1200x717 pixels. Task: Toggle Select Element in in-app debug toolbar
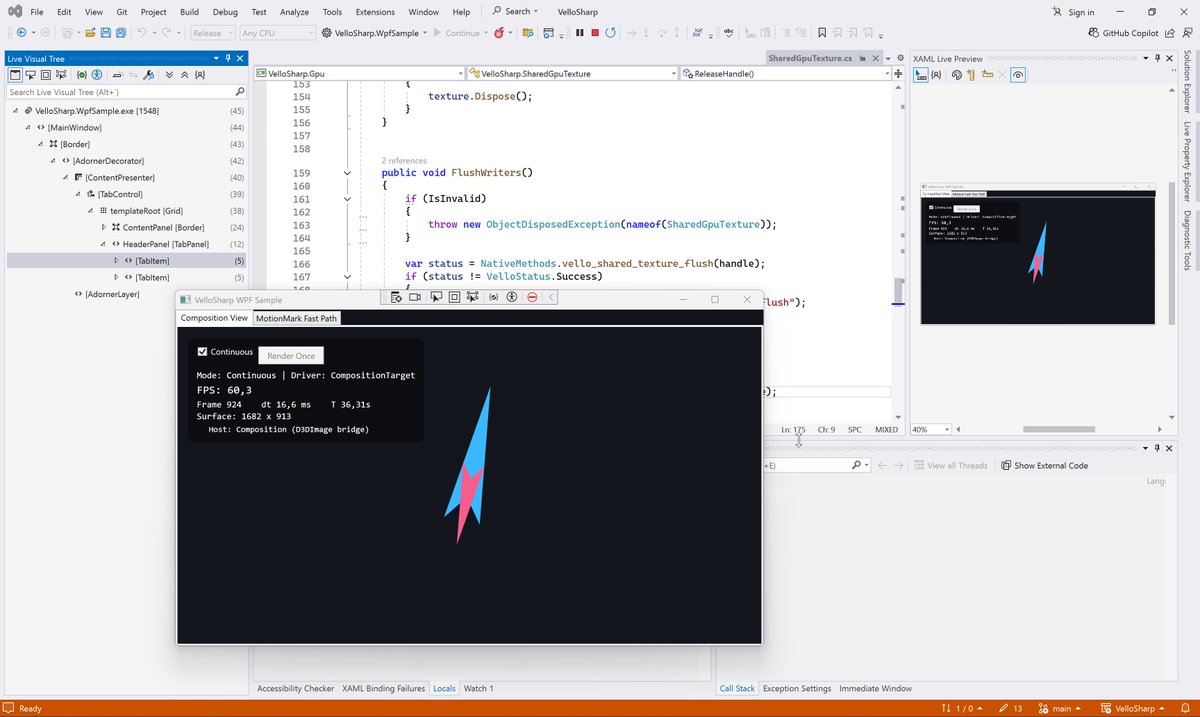pos(435,297)
